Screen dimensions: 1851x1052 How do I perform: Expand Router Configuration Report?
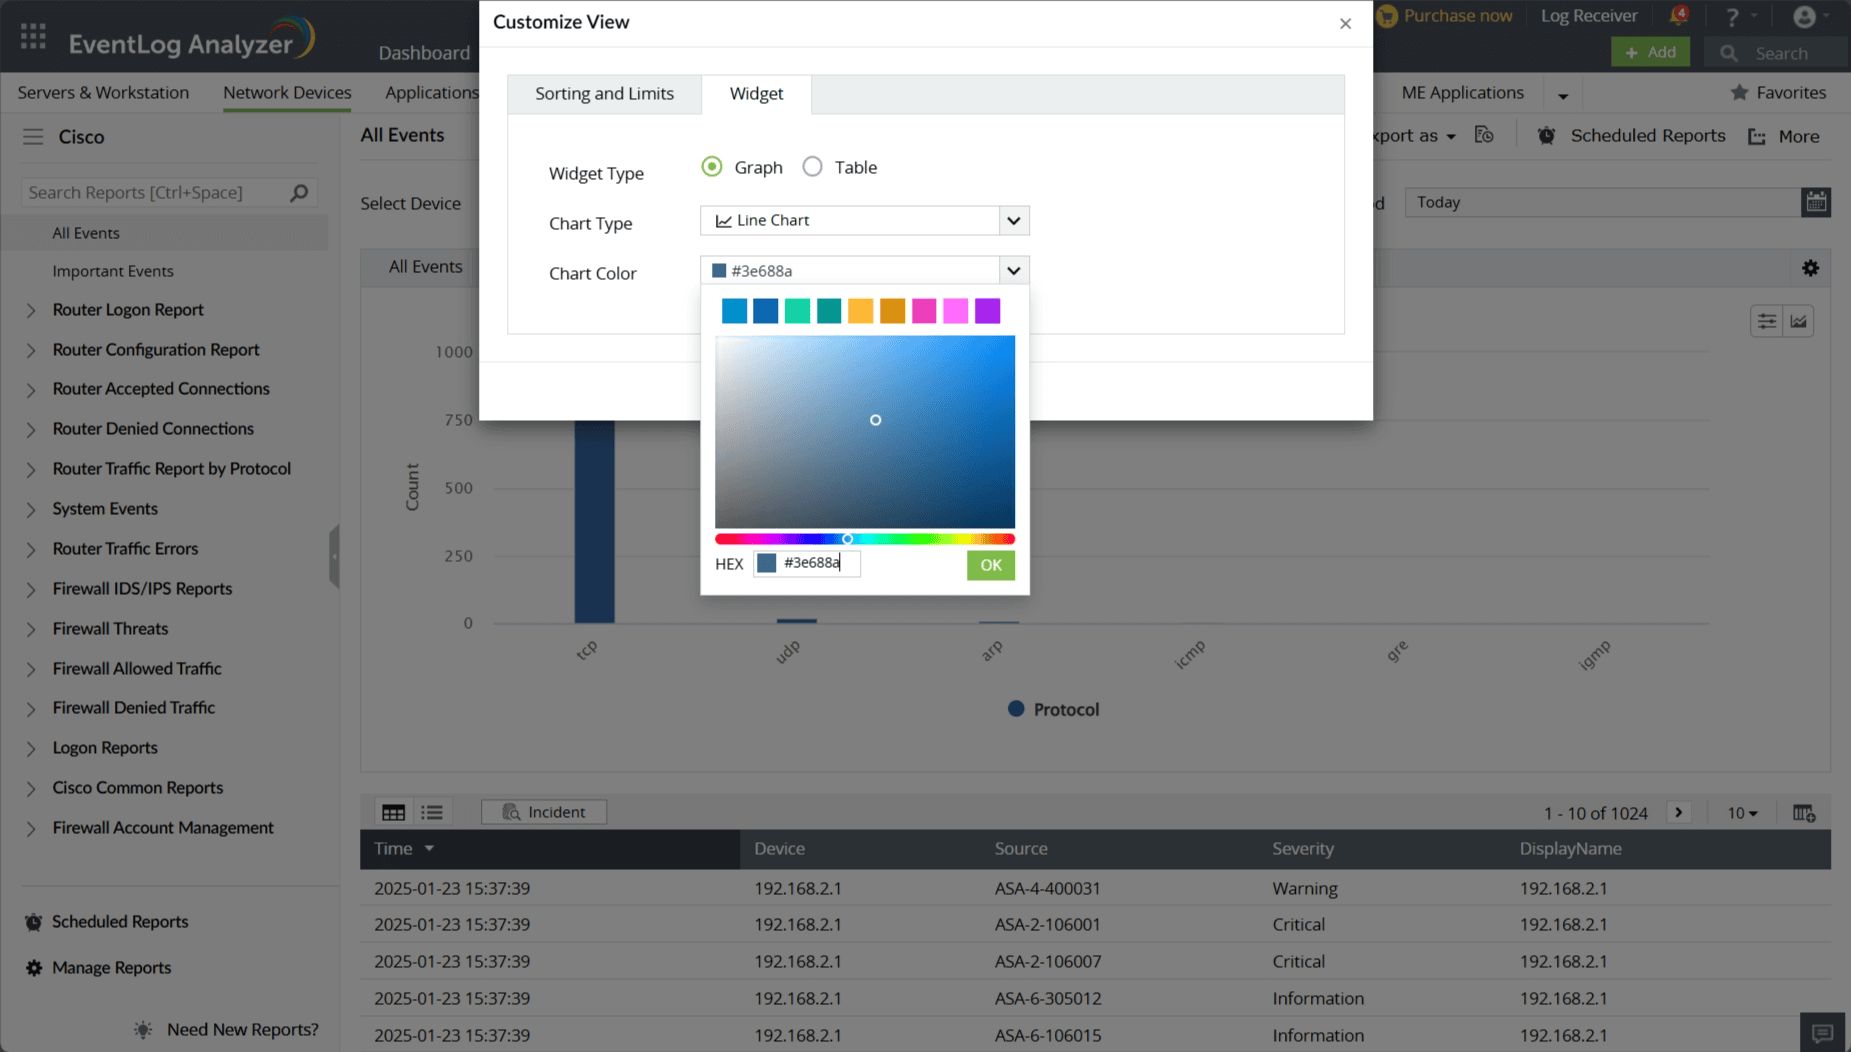(30, 350)
